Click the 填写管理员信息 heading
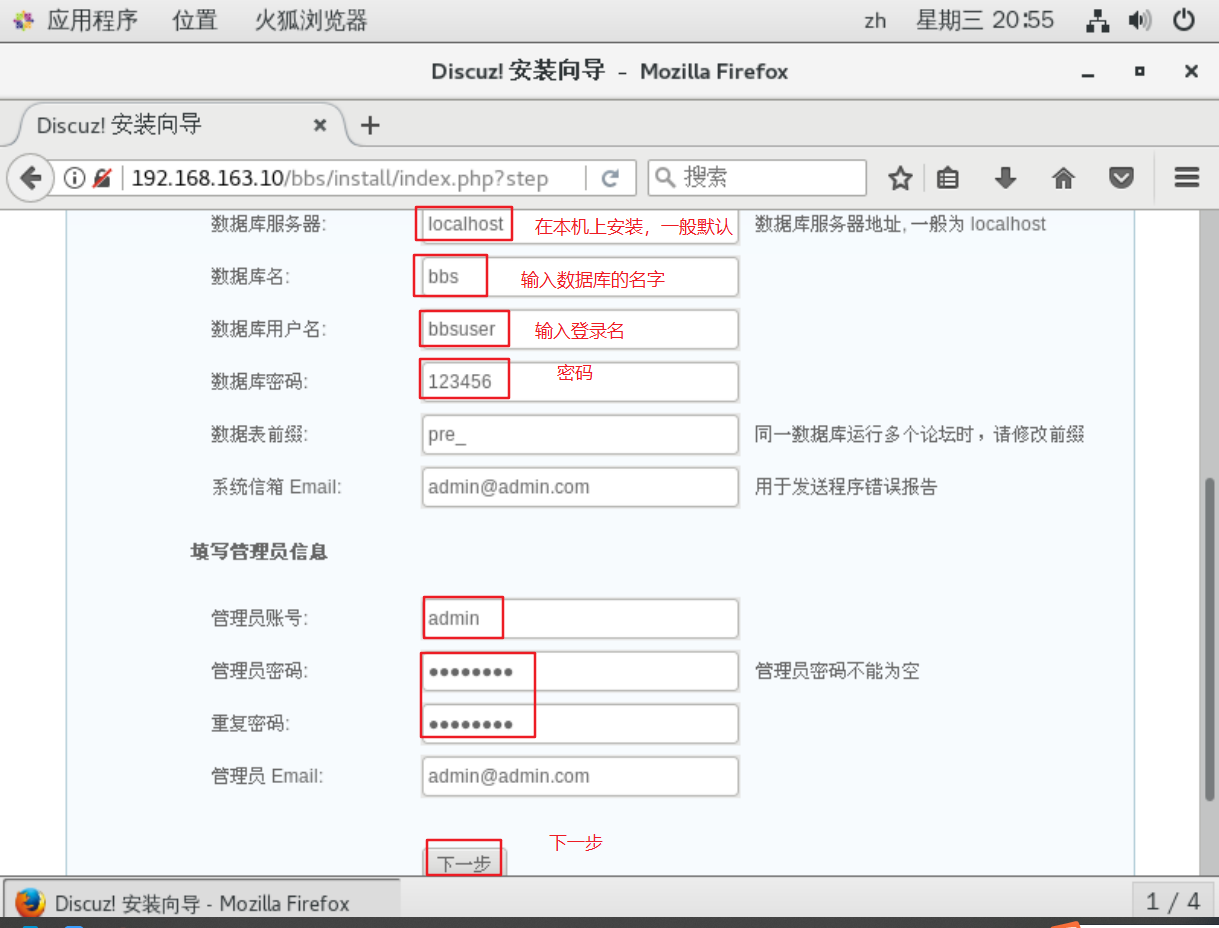This screenshot has height=928, width=1219. 259,551
